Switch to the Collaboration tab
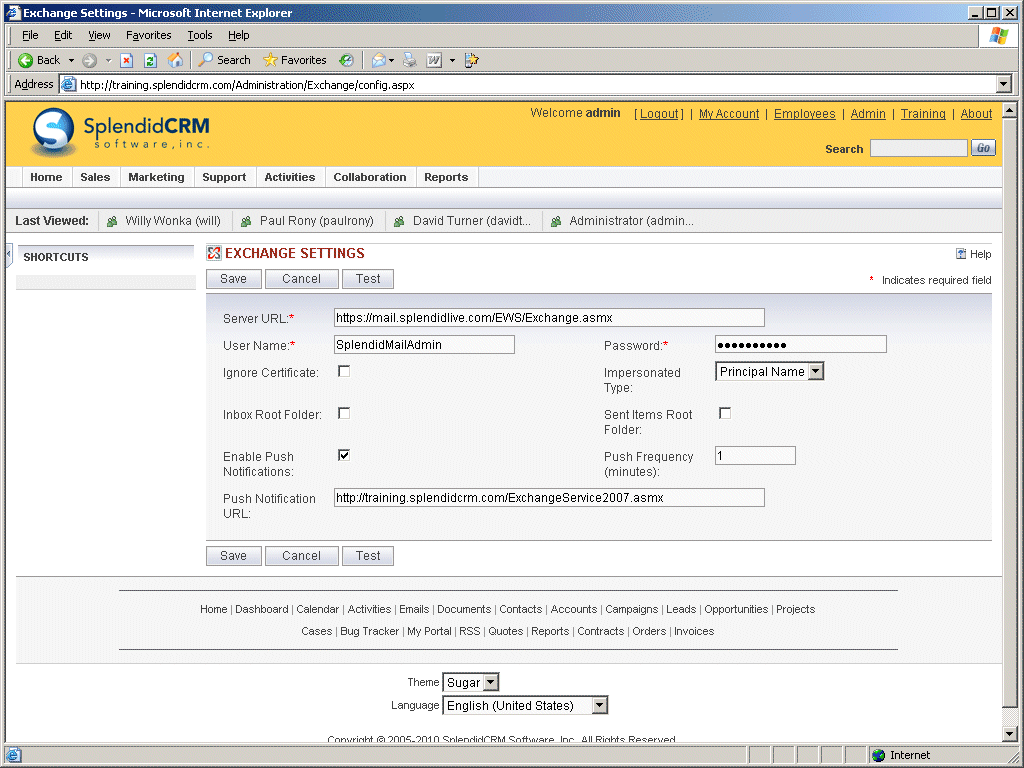This screenshot has height=768, width=1024. click(370, 177)
